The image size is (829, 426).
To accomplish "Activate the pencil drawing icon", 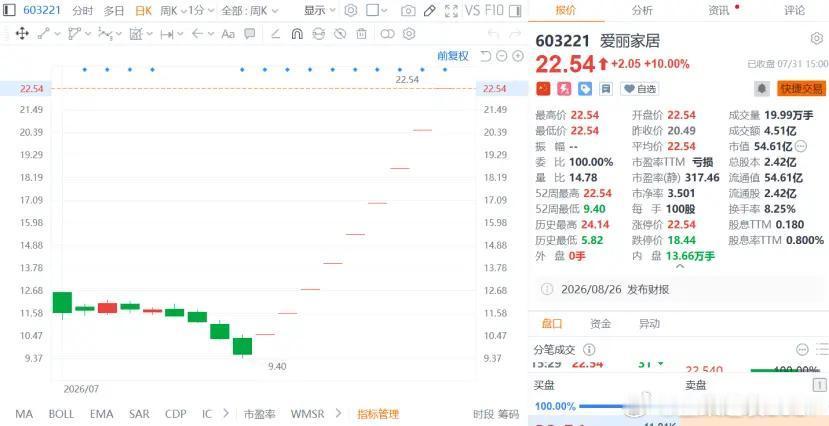I will click(x=430, y=11).
